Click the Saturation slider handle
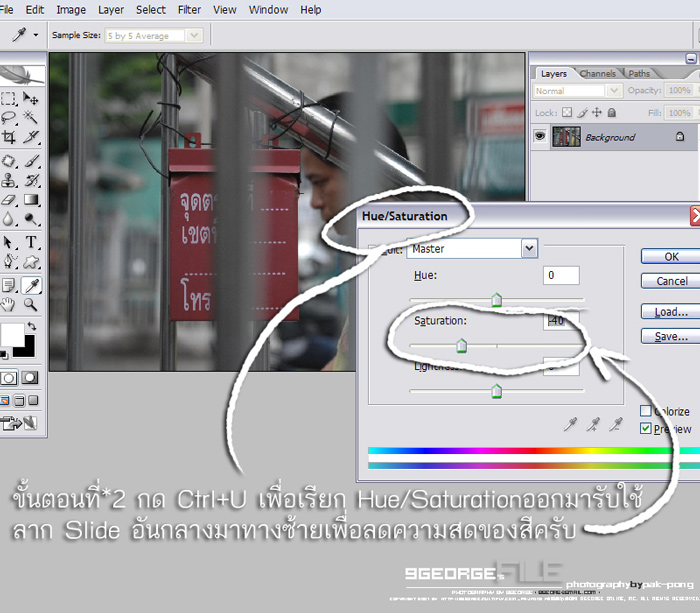This screenshot has width=700, height=613. click(462, 346)
